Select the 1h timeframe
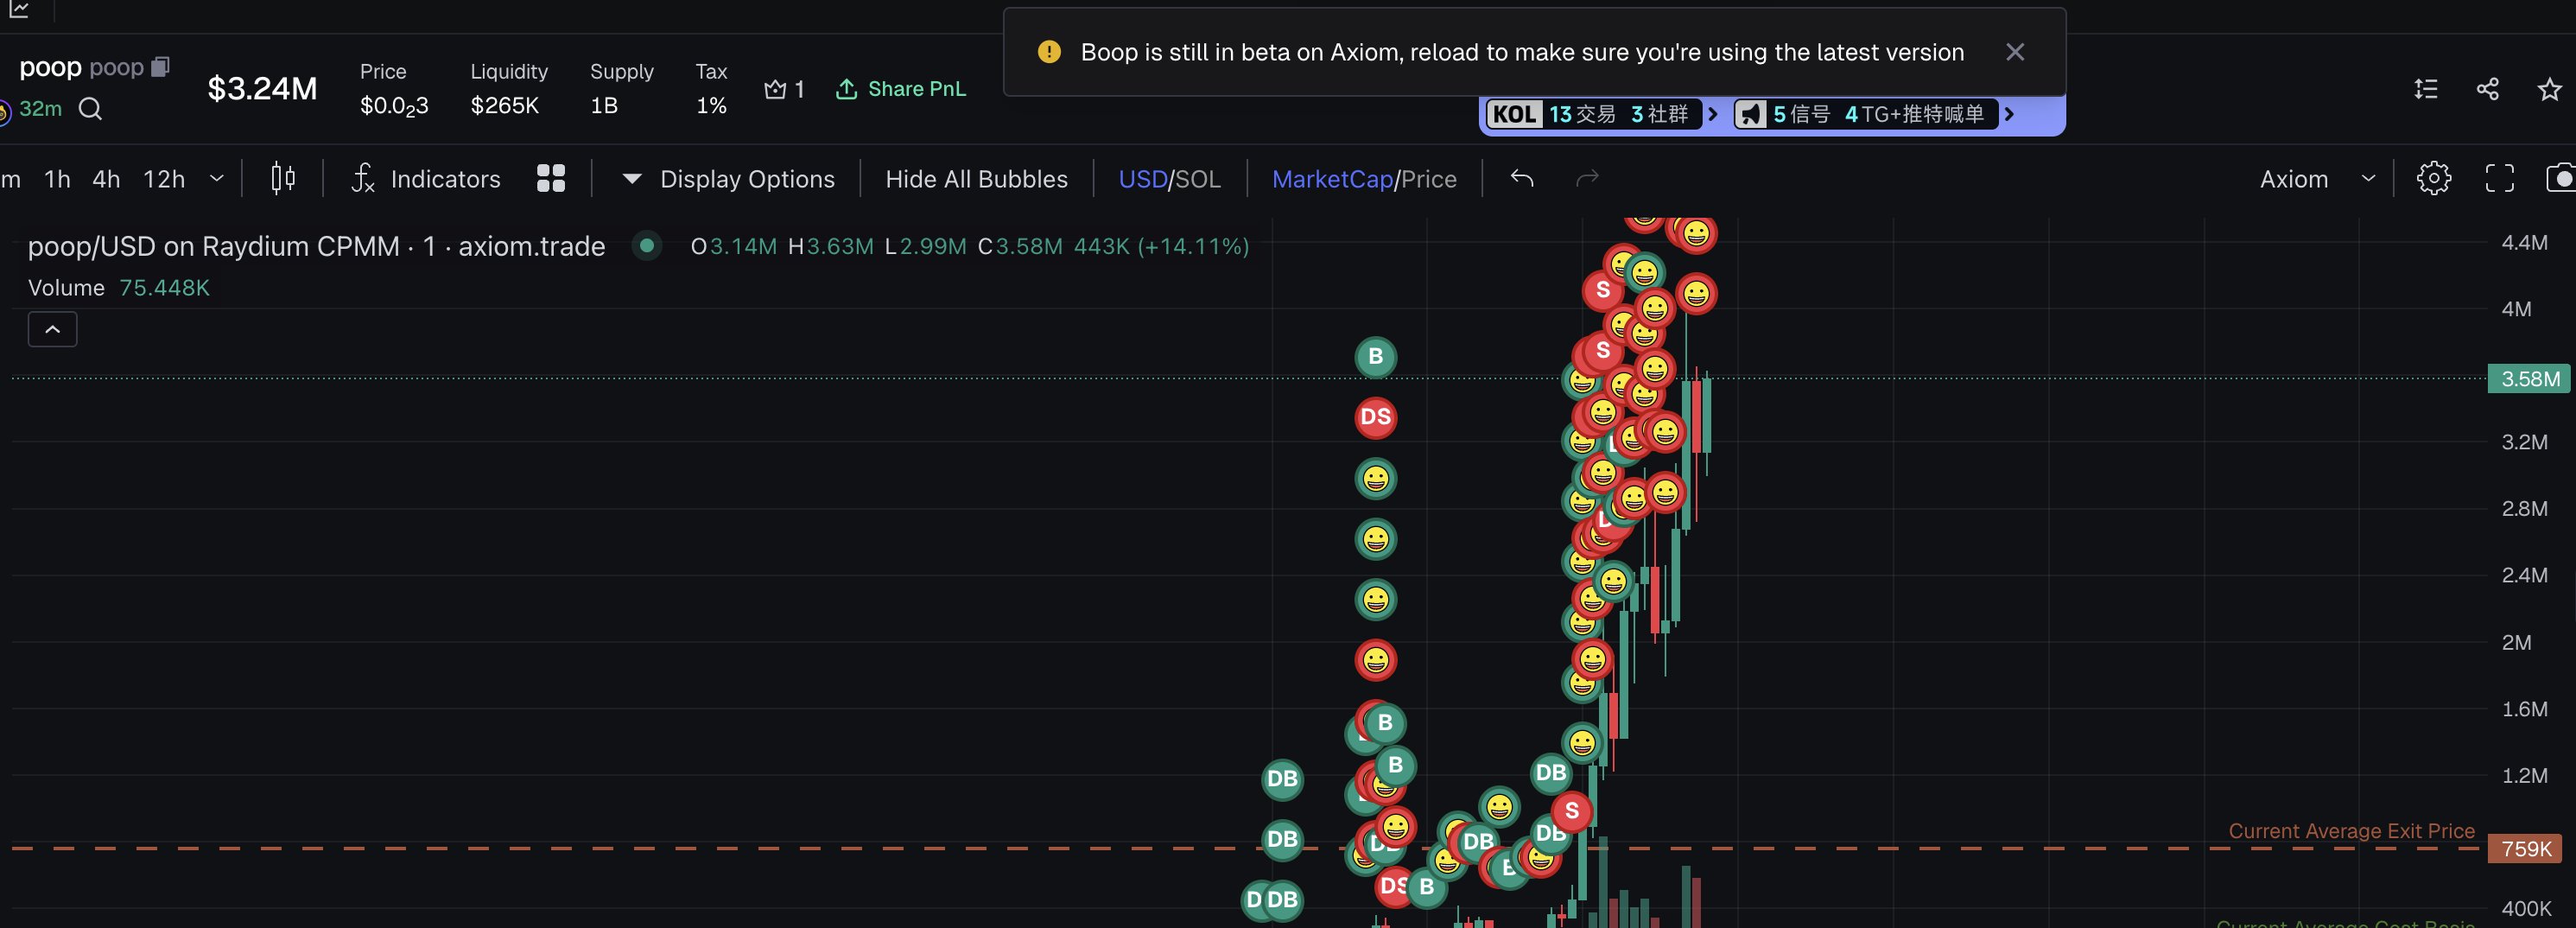This screenshot has width=2576, height=928. pos(57,179)
